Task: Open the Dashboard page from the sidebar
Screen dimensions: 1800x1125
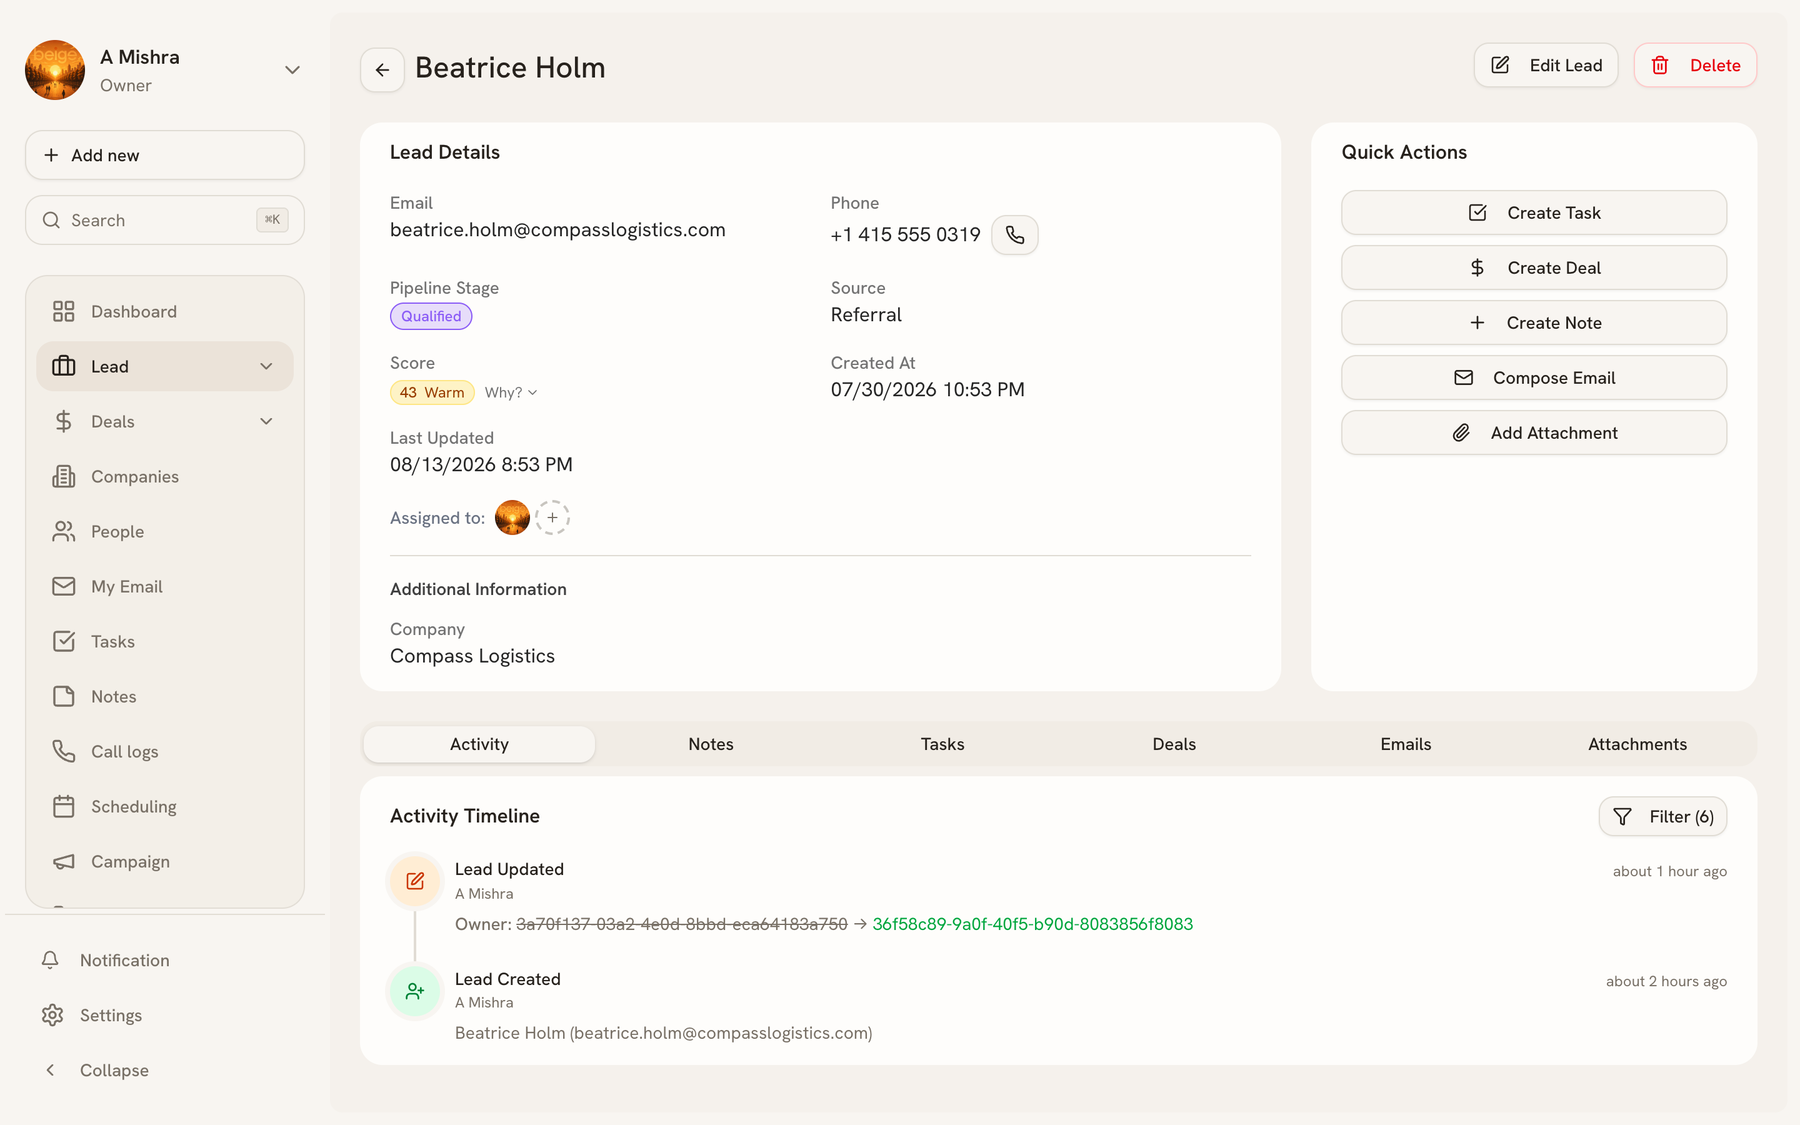Action: (165, 312)
